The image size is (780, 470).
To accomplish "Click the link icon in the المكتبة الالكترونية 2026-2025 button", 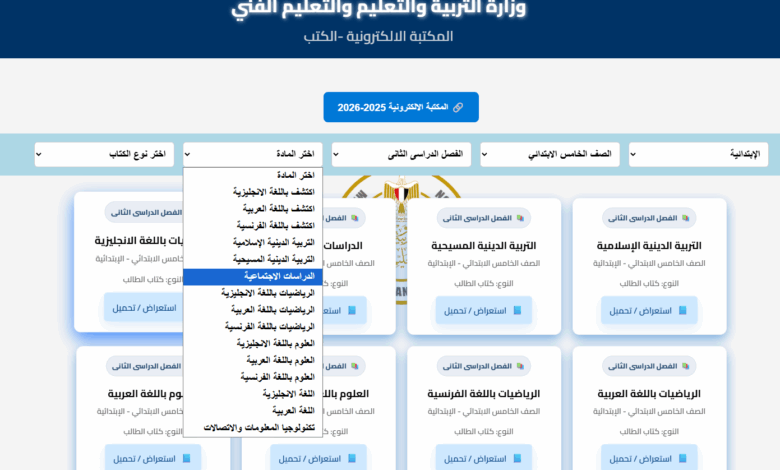I will [x=458, y=107].
